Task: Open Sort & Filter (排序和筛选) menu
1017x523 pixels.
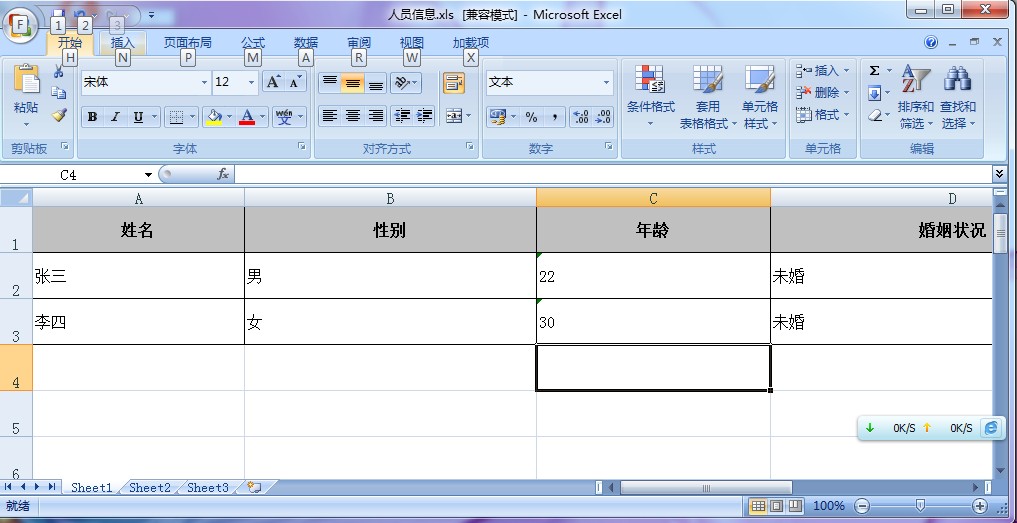Action: 916,96
